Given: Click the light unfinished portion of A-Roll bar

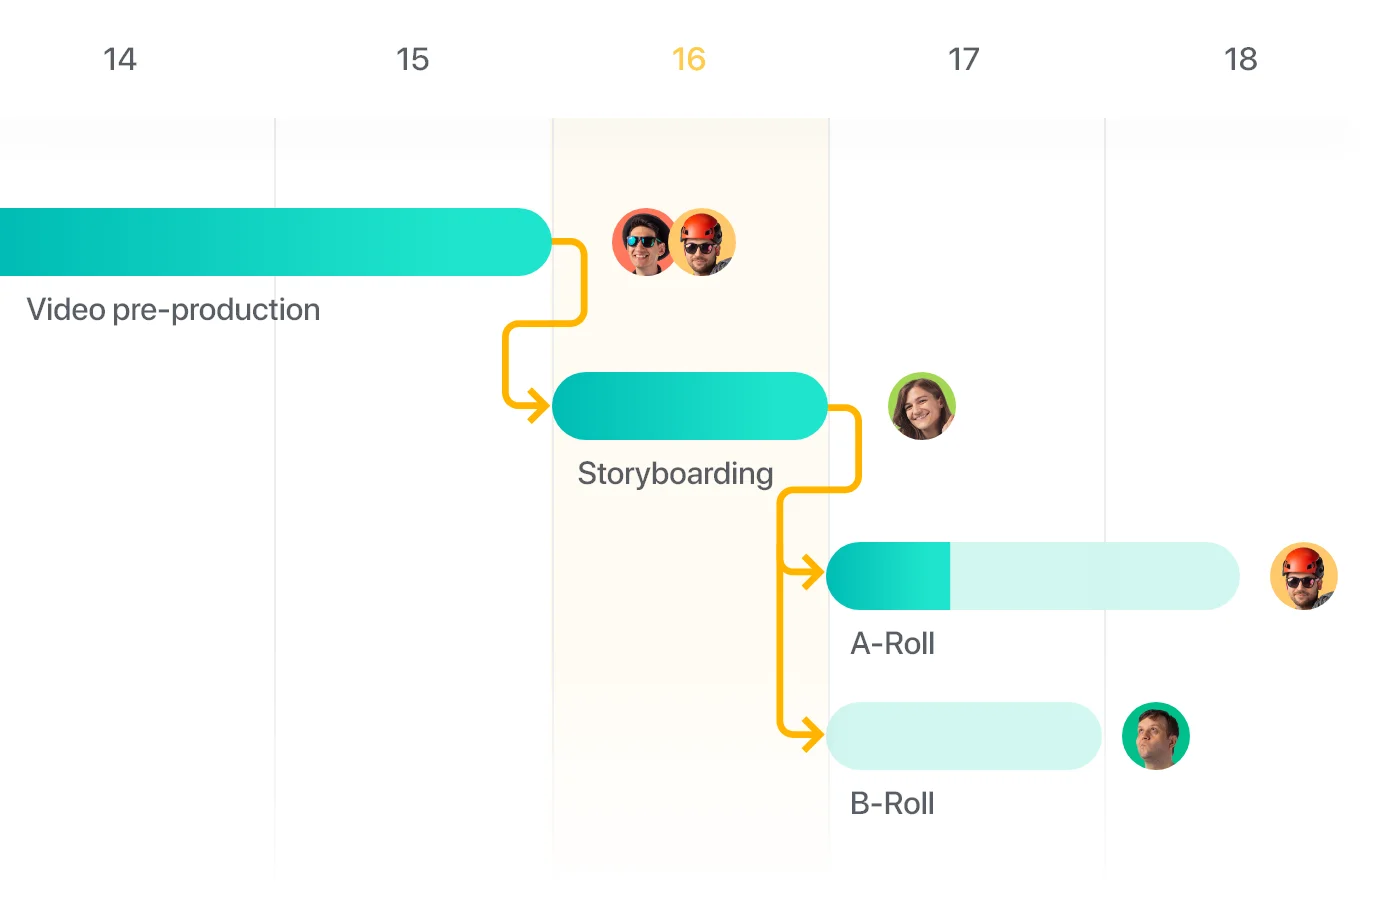Looking at the screenshot, I should tap(1095, 576).
